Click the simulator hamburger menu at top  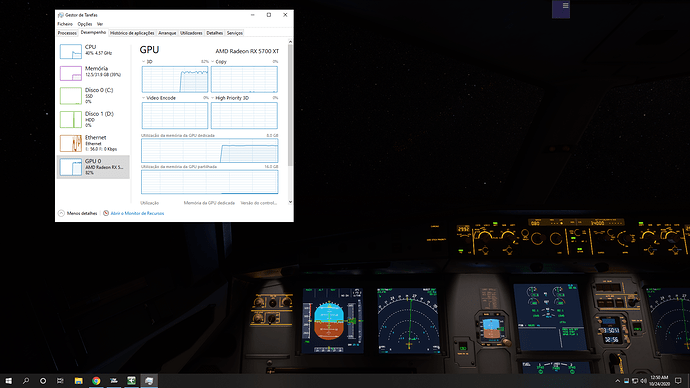pos(565,6)
